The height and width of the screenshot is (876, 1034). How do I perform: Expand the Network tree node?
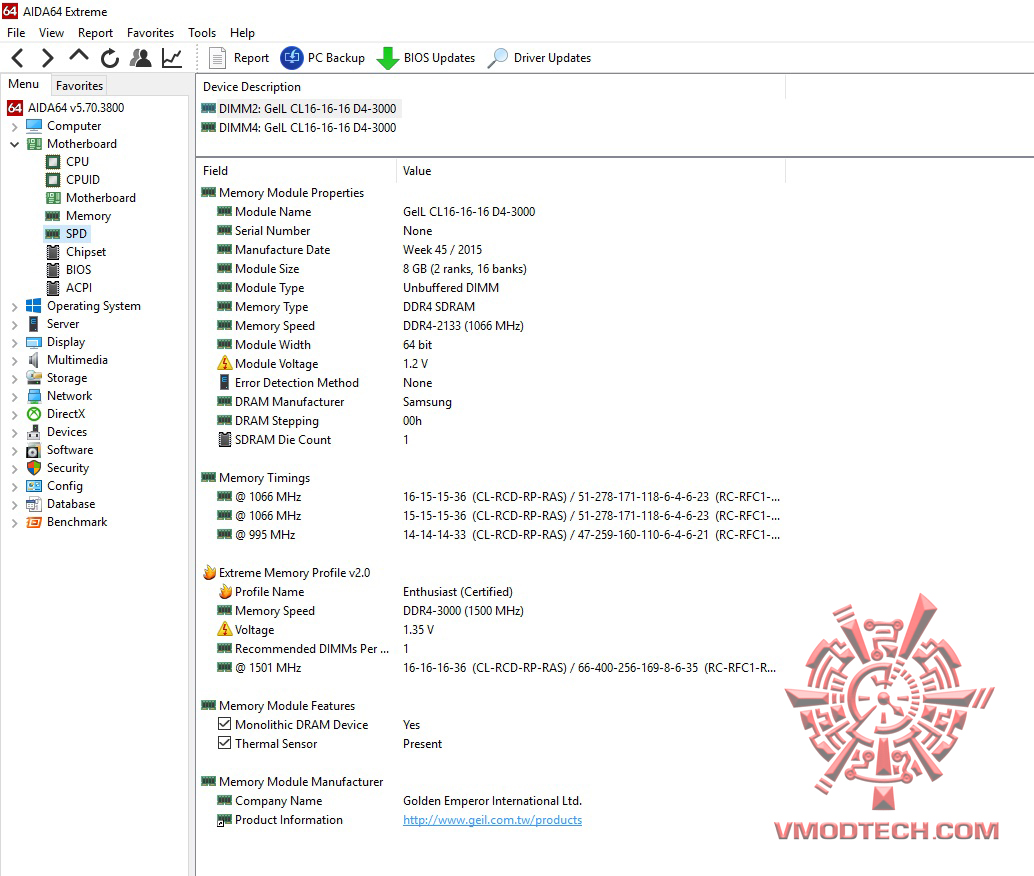click(x=15, y=397)
